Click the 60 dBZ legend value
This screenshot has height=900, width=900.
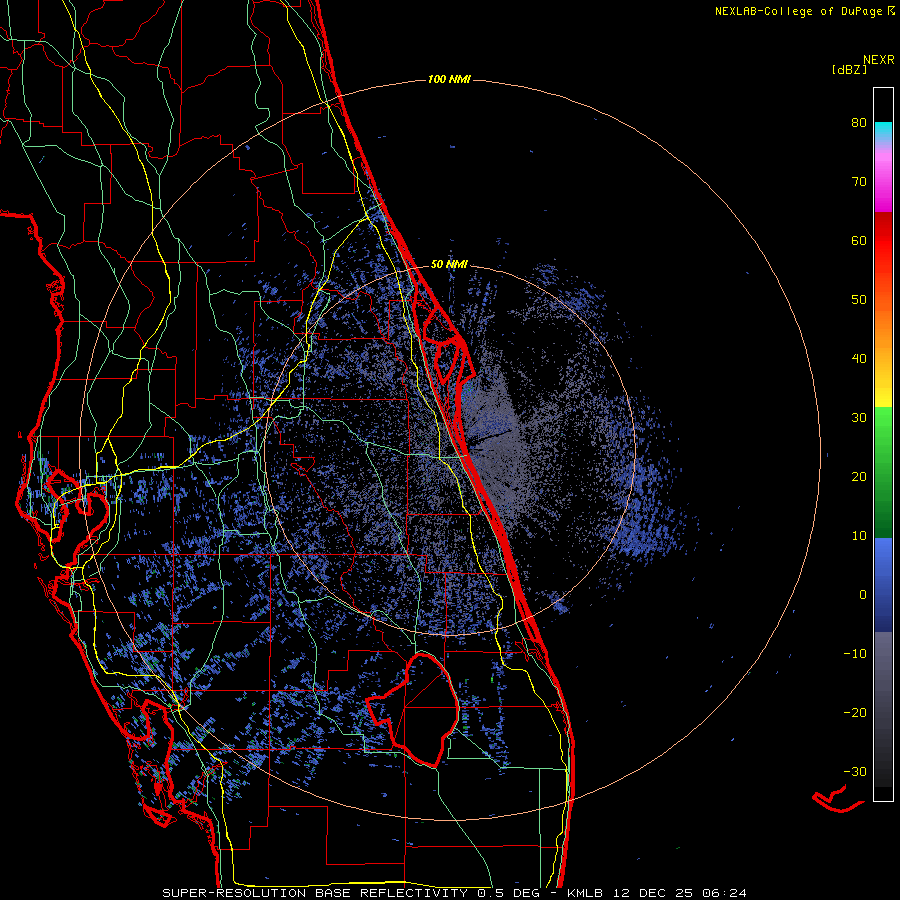click(x=859, y=240)
